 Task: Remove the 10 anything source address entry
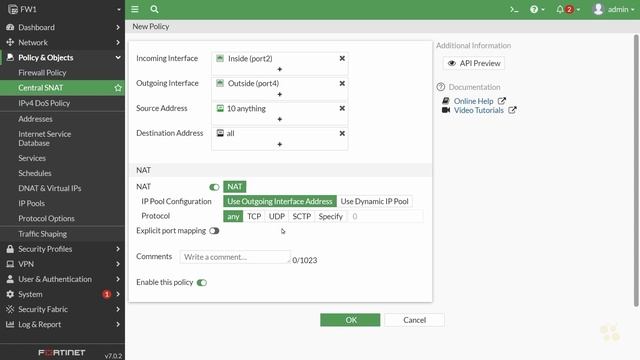click(342, 108)
